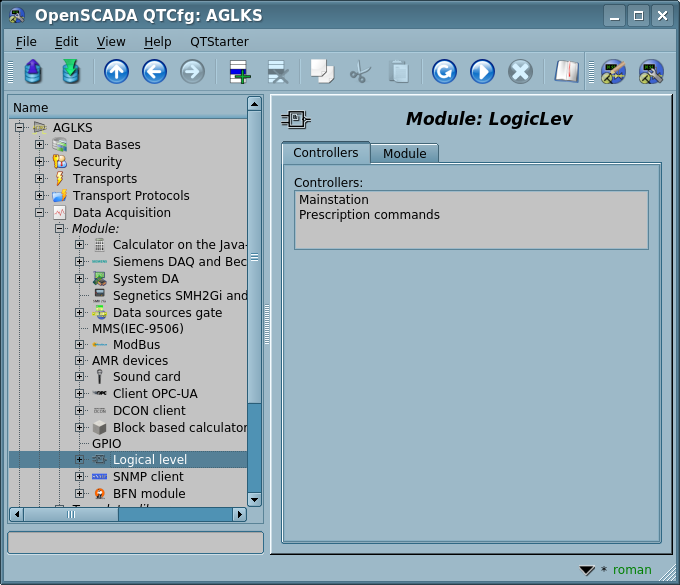Viewport: 680px width, 585px height.
Task: Select the Mainstation controller entry
Action: (x=334, y=199)
